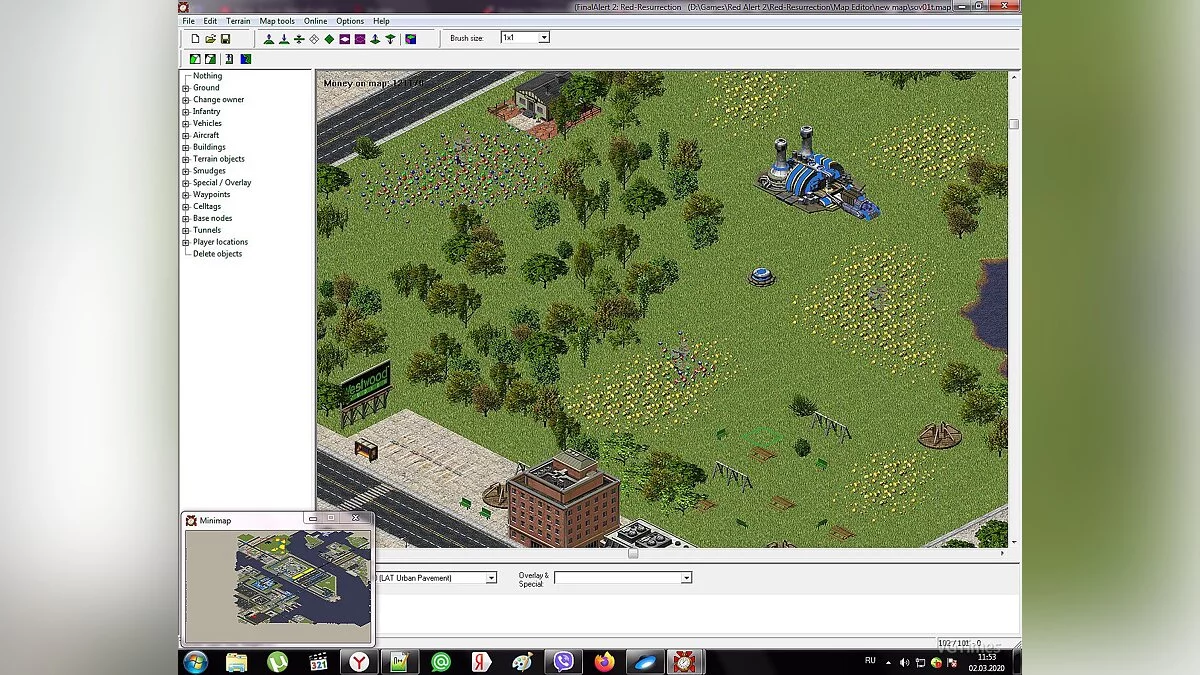Click the multicolored map view icon
1200x675 pixels.
click(410, 38)
